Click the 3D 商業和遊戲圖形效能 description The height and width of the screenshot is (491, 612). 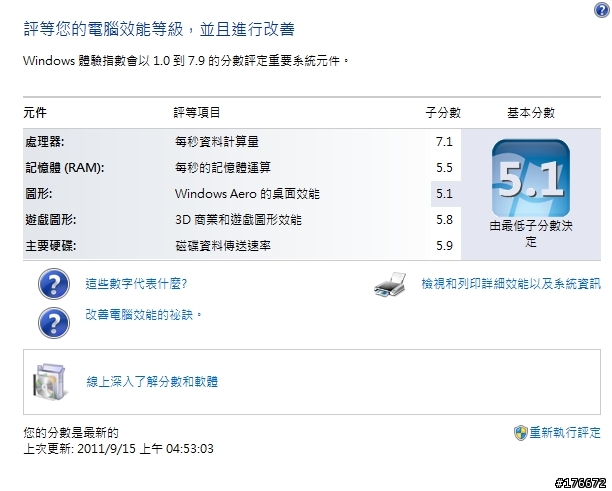[x=238, y=220]
